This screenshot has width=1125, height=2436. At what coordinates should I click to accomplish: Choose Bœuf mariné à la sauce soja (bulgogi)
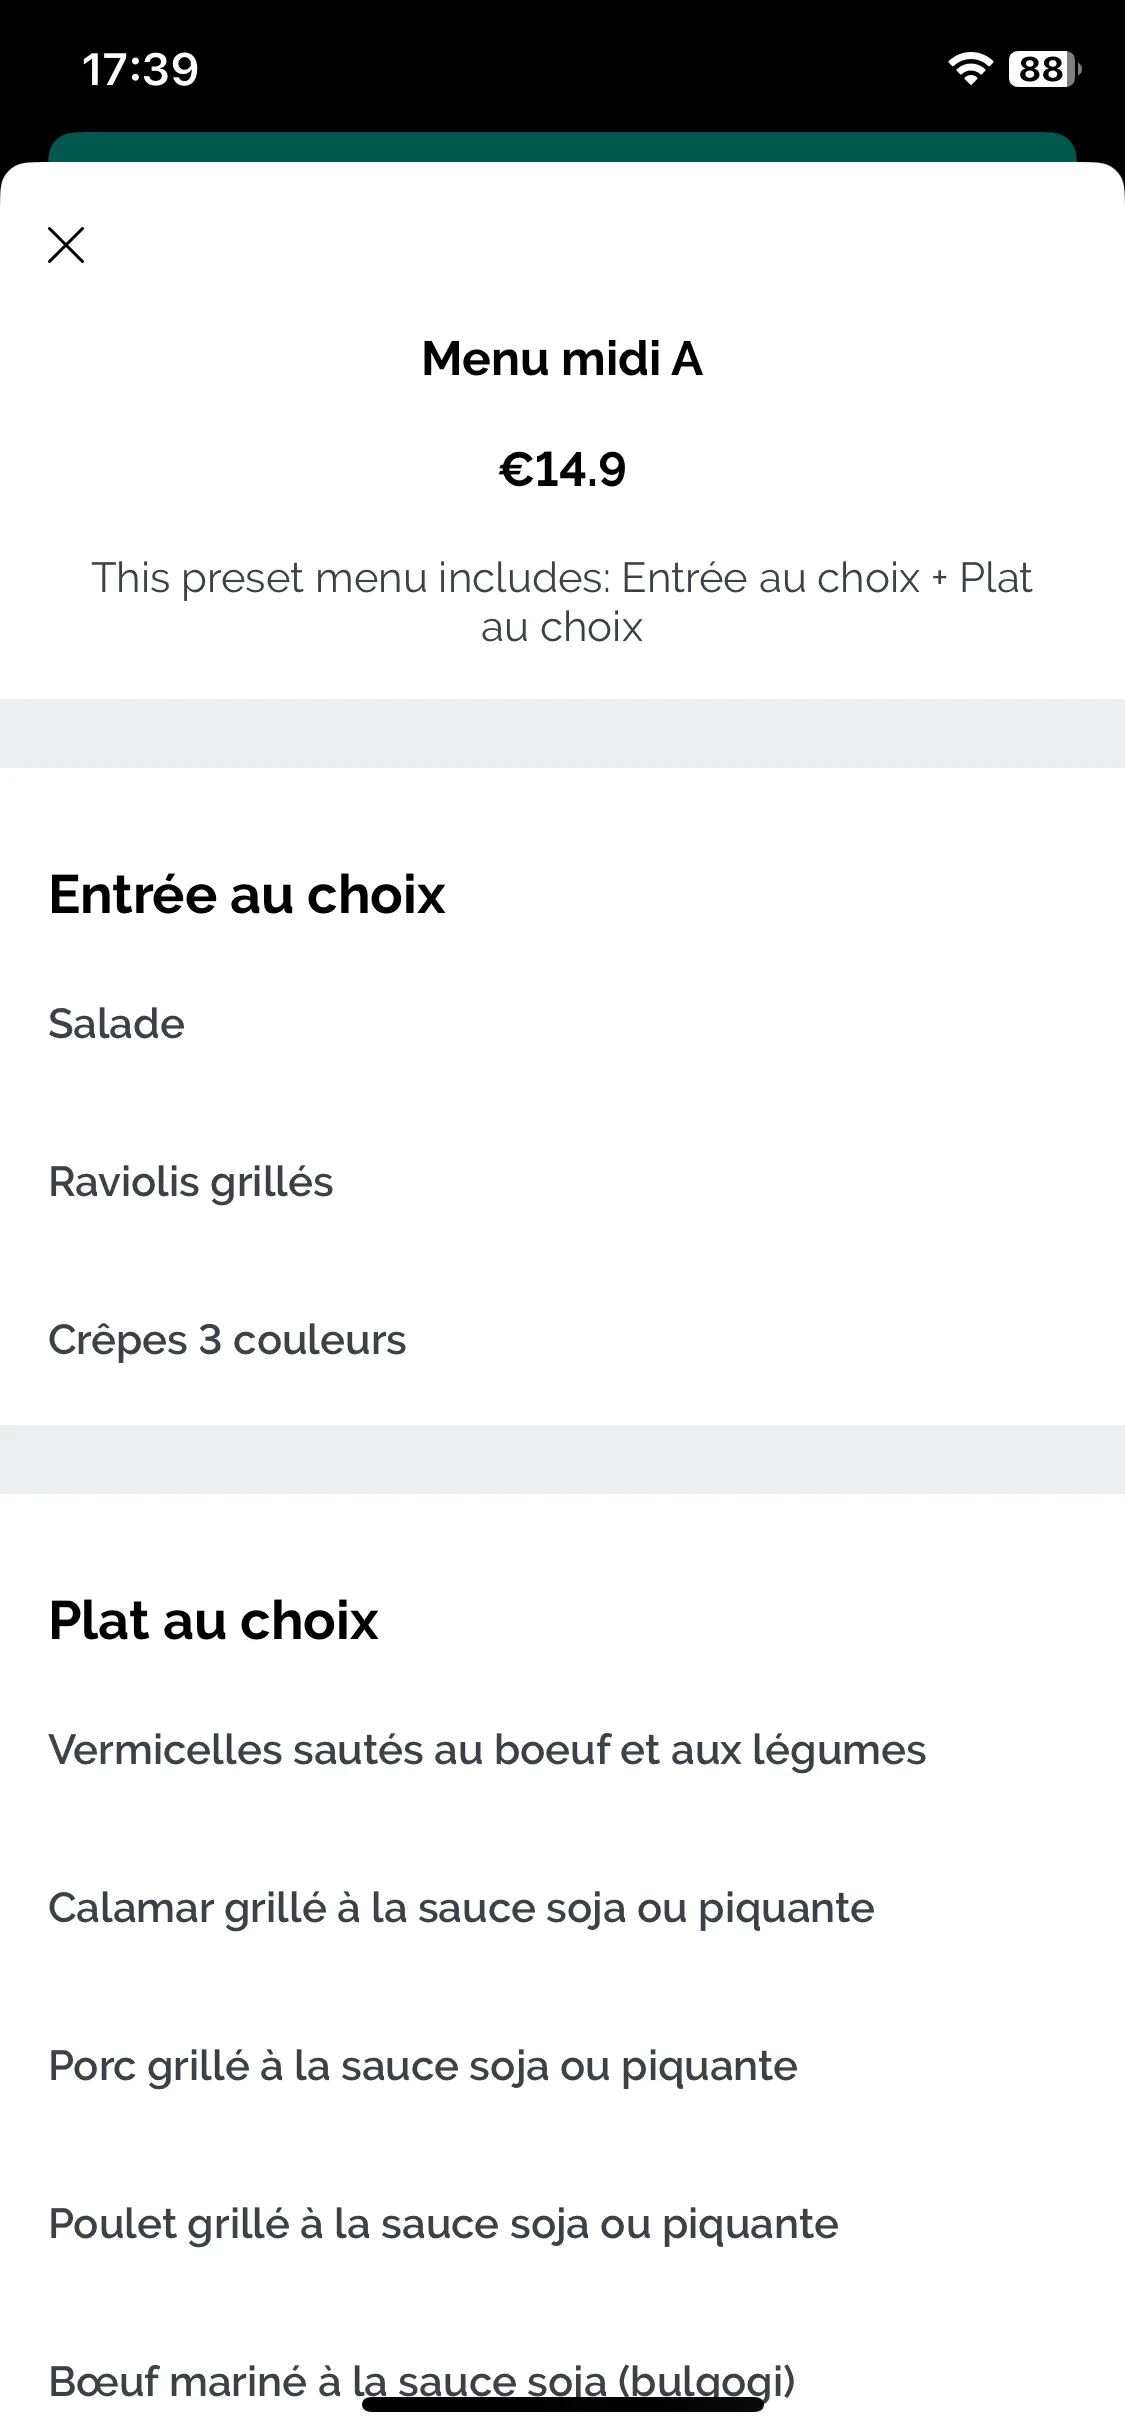click(562, 2382)
